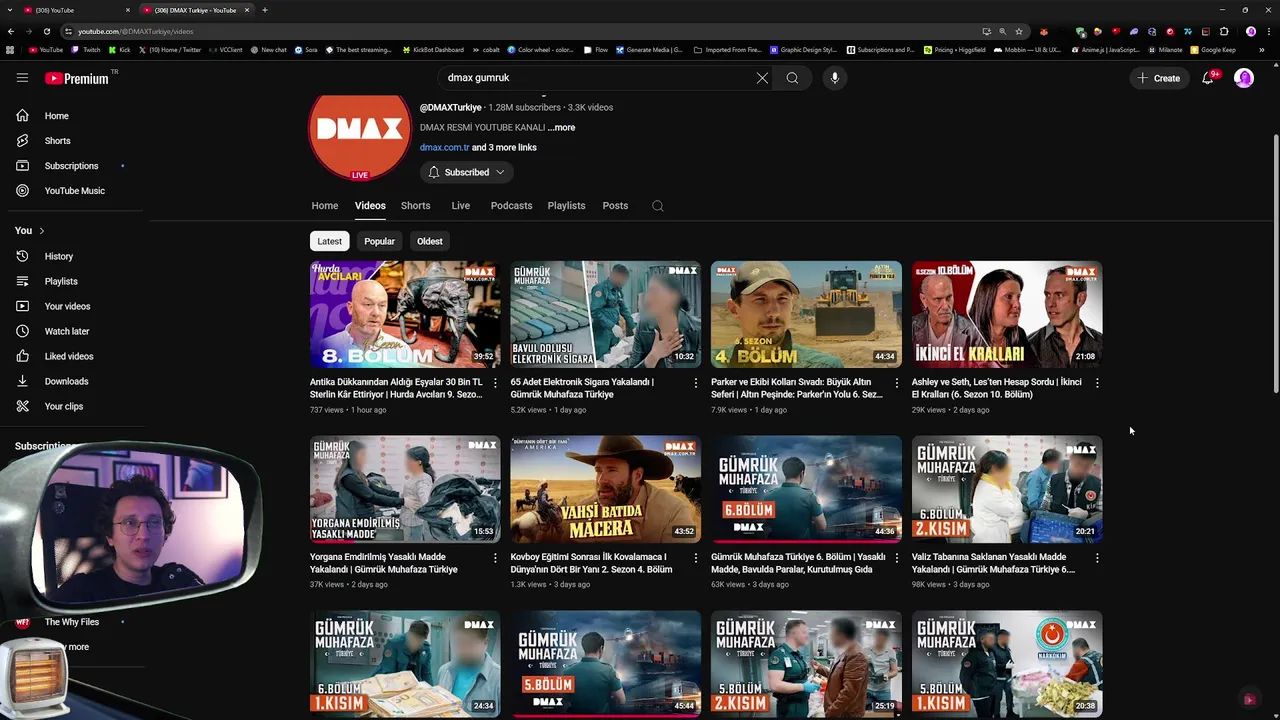The image size is (1280, 720).
Task: Open KickBot Dashboard bookmark
Action: (x=432, y=49)
